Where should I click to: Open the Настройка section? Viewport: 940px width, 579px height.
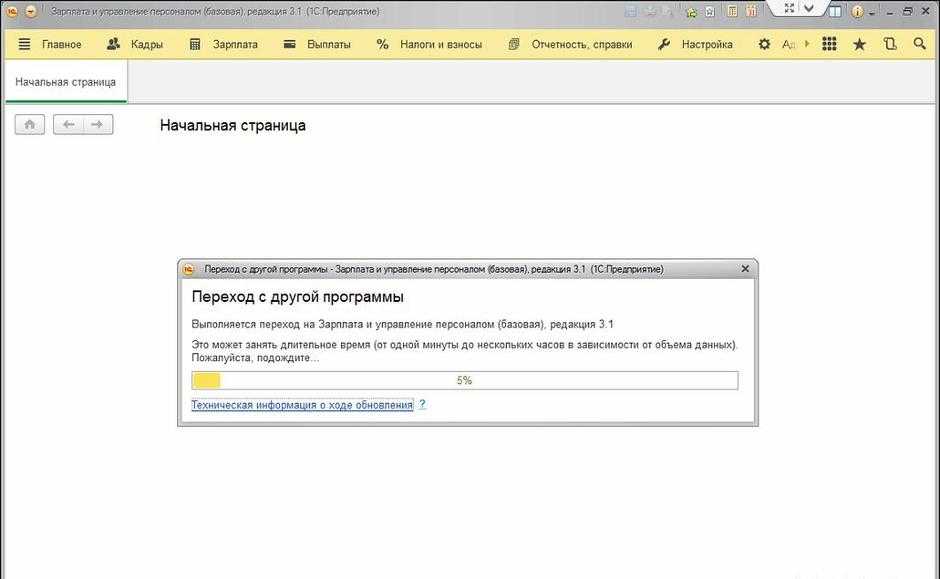[695, 44]
